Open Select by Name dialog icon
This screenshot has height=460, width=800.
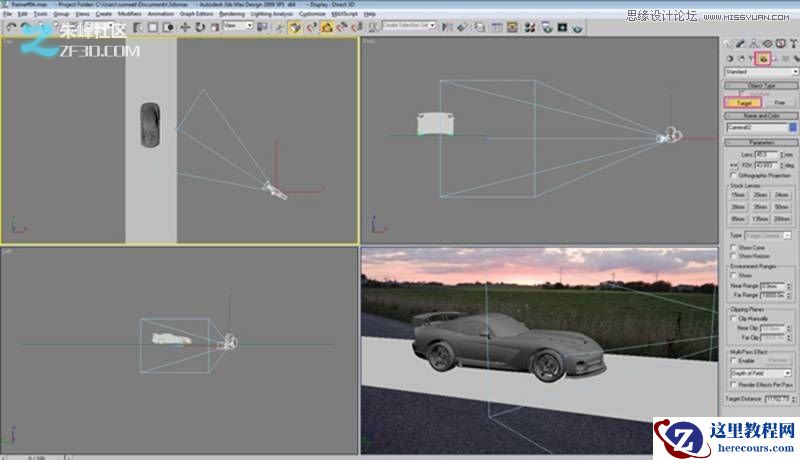click(138, 28)
